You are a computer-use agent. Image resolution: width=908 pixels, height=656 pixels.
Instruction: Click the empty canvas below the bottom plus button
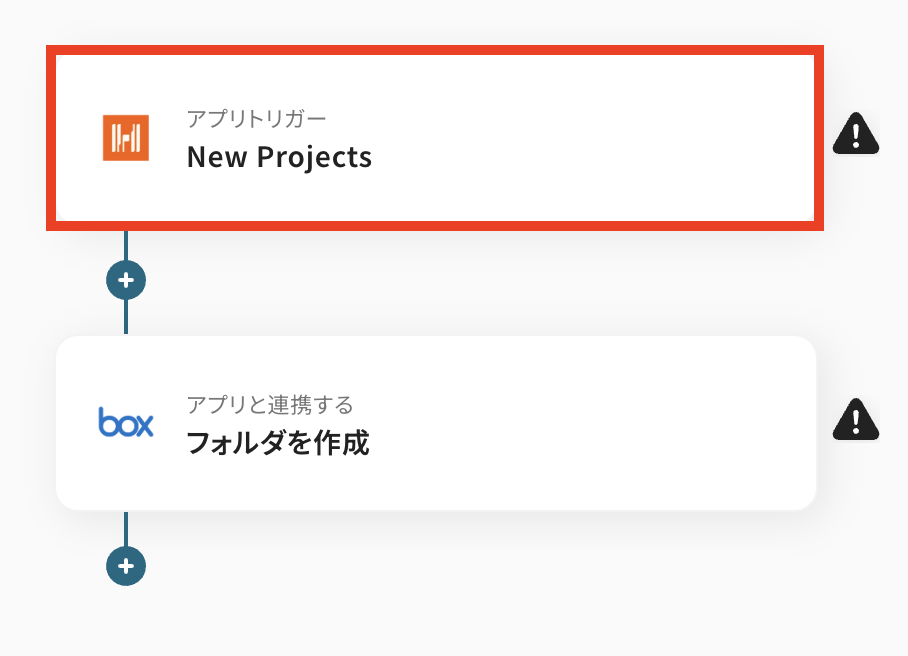126,625
